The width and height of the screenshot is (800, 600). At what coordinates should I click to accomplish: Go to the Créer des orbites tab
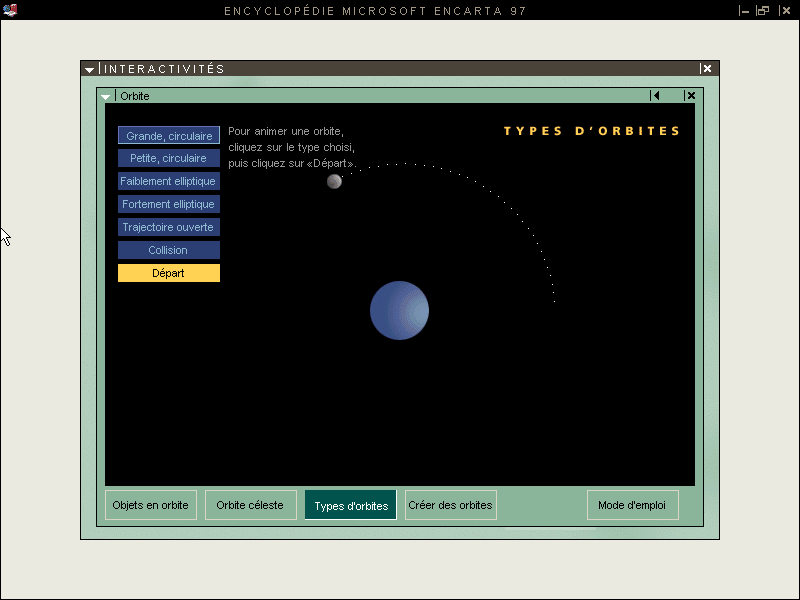(x=451, y=505)
